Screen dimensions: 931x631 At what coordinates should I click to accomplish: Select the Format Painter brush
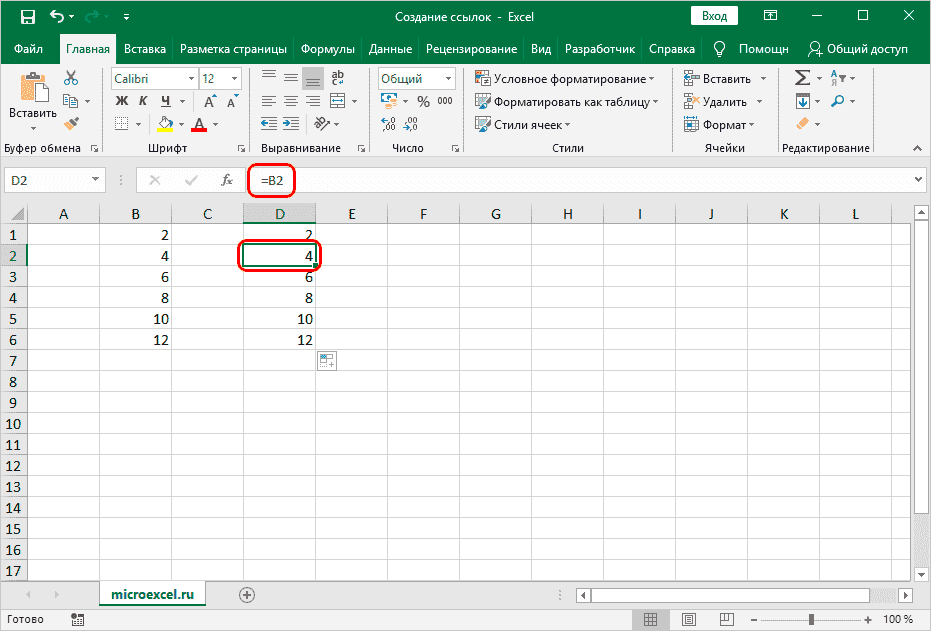[71, 124]
